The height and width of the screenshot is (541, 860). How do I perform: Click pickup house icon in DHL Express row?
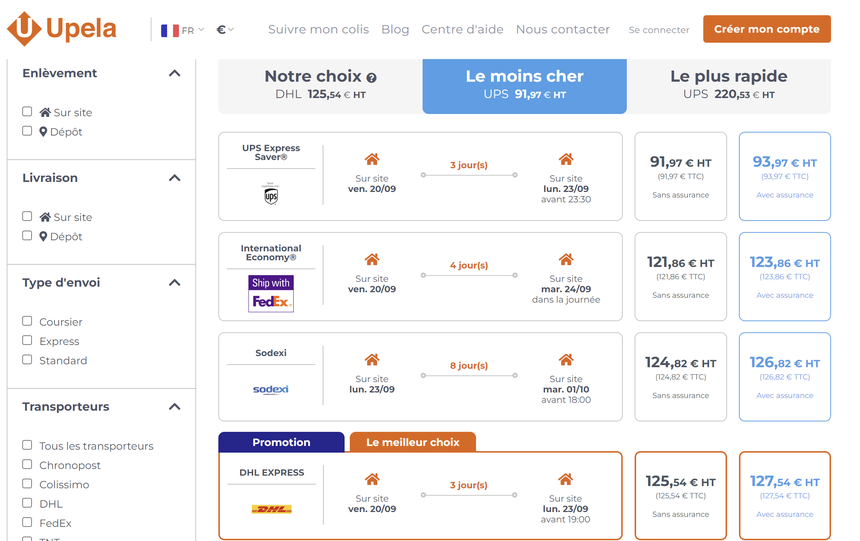pyautogui.click(x=372, y=479)
